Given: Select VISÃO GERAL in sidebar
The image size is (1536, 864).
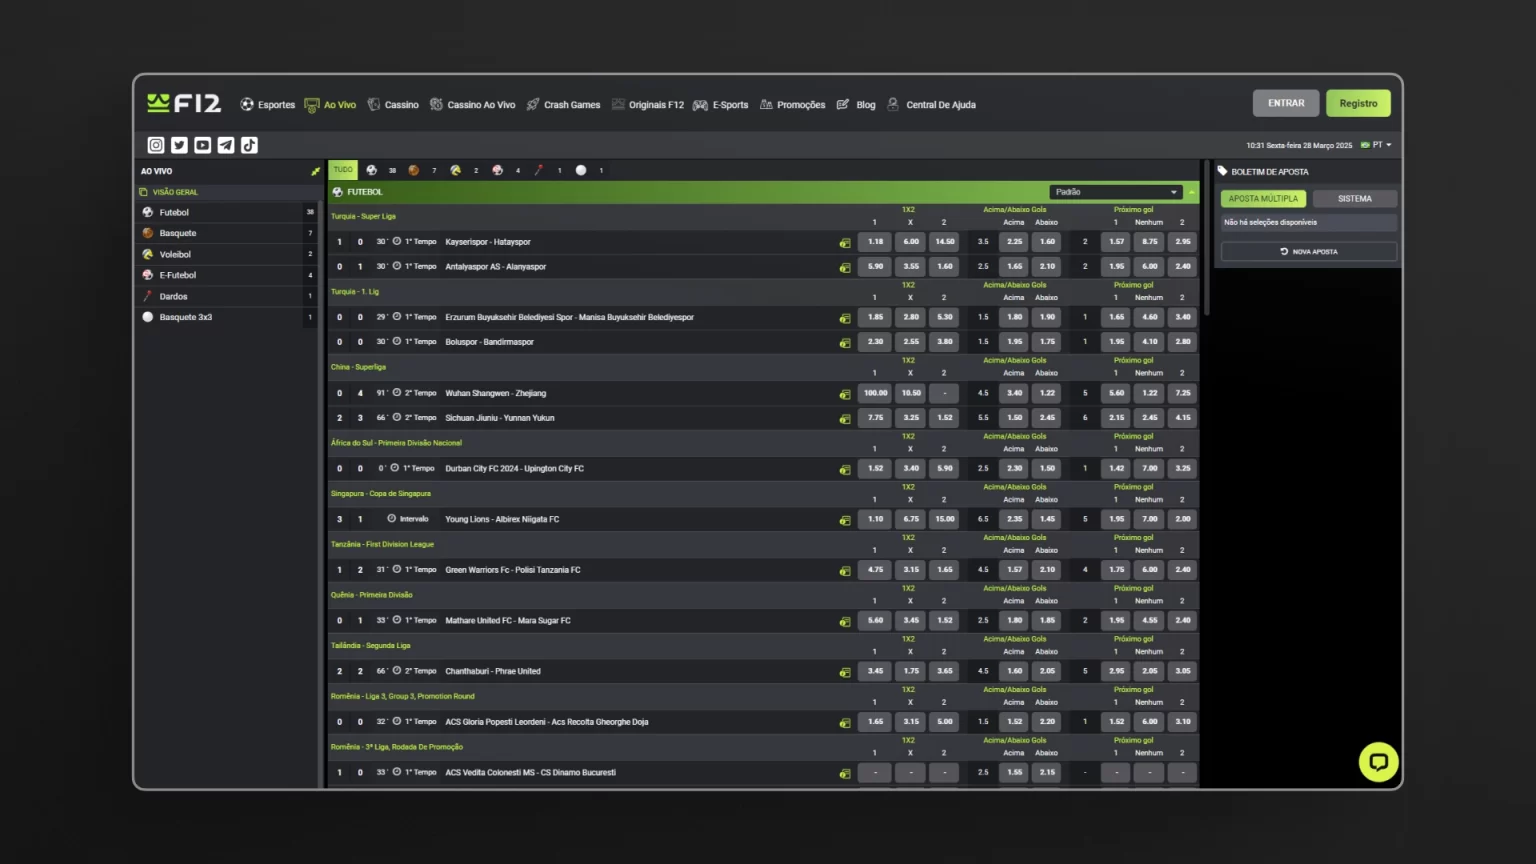Looking at the screenshot, I should (x=228, y=192).
